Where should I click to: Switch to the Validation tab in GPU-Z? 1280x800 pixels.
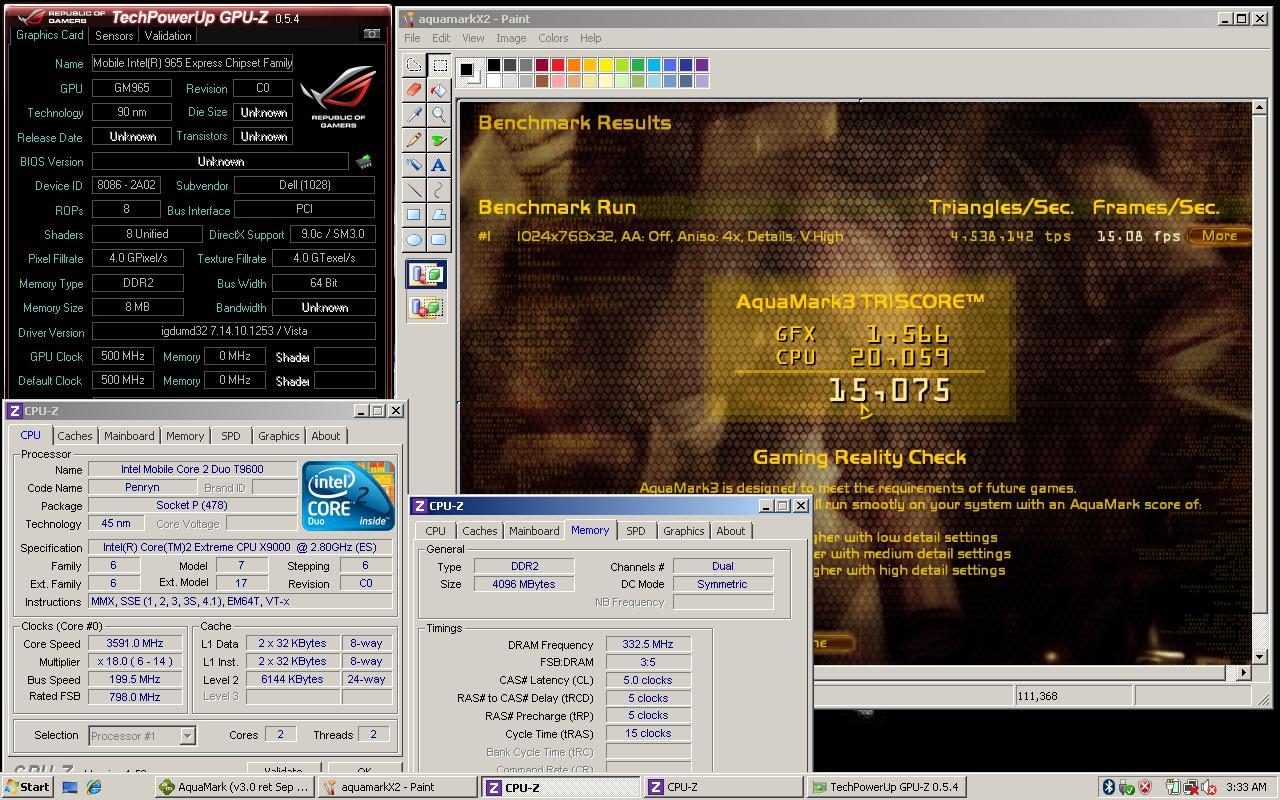click(x=168, y=35)
